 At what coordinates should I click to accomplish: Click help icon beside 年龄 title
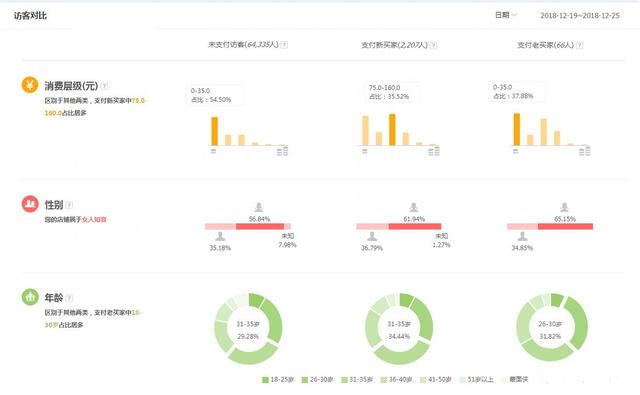pyautogui.click(x=69, y=297)
